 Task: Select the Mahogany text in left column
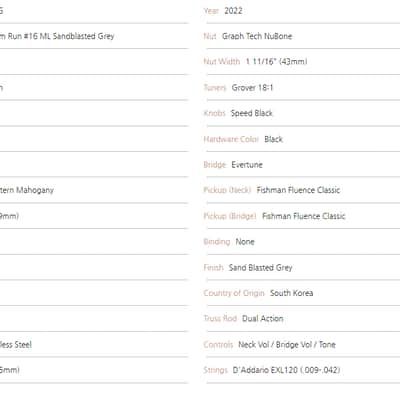coord(35,190)
